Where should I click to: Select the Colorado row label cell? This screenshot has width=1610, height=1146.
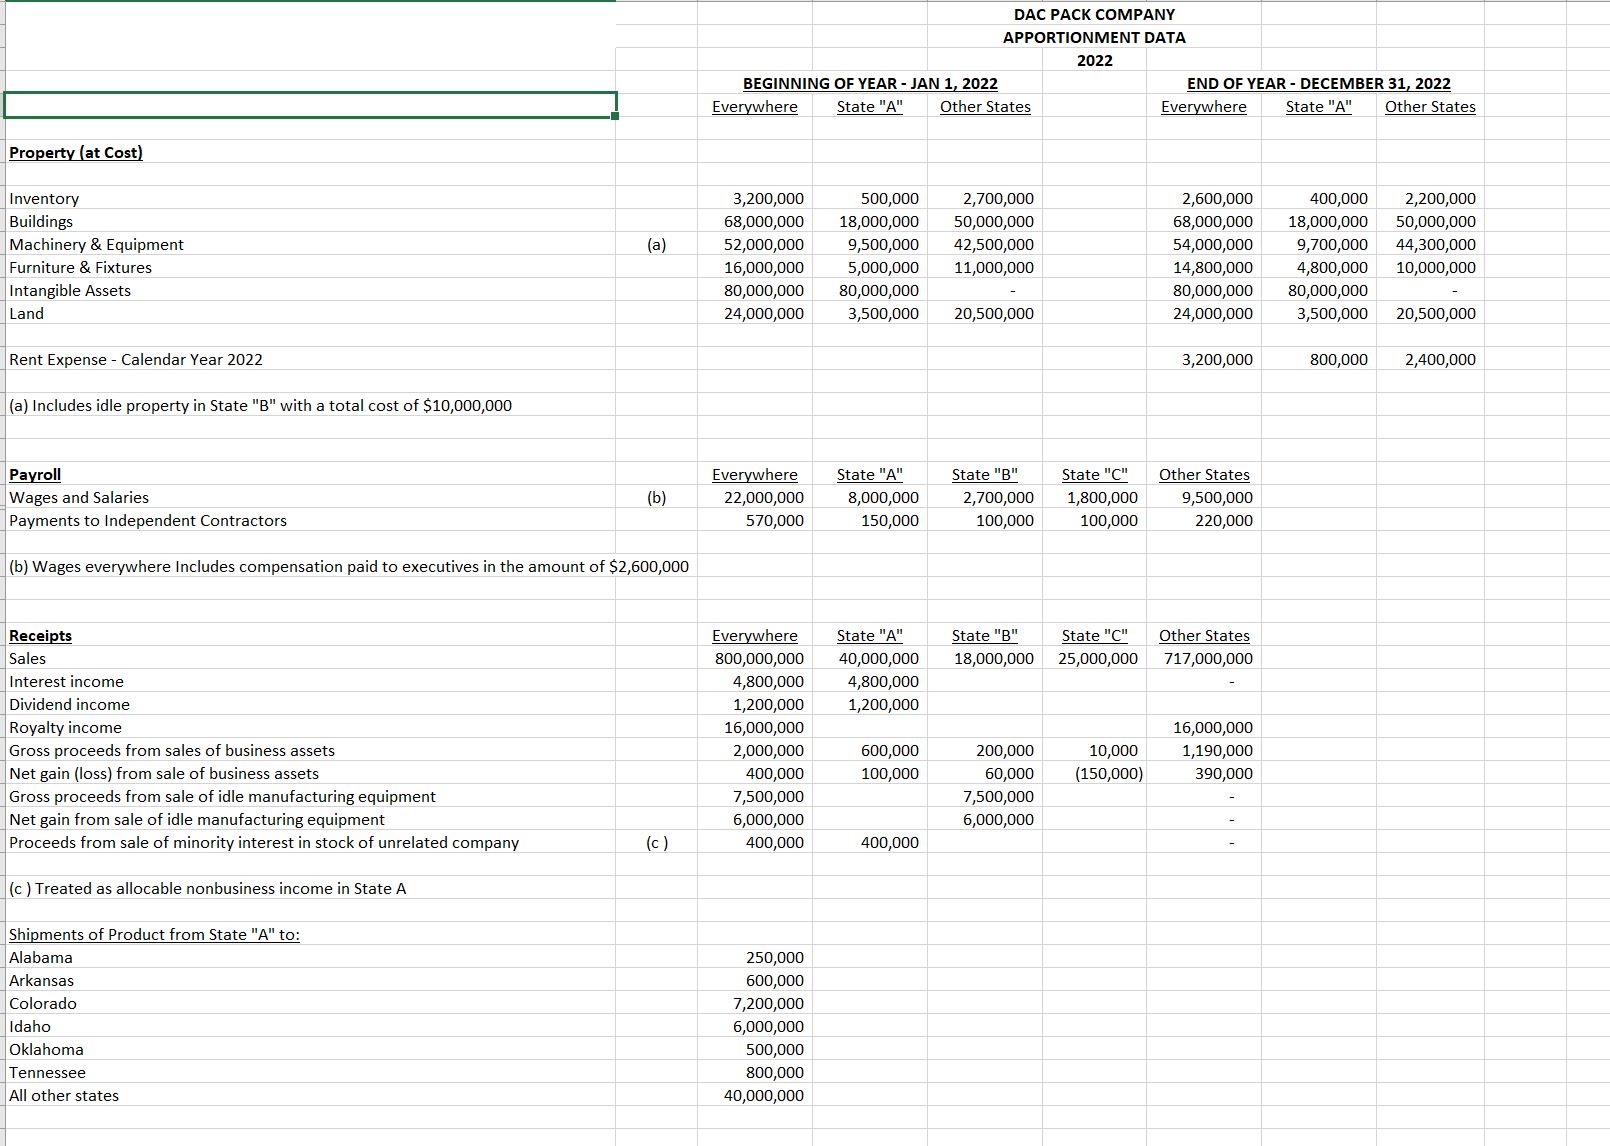[x=41, y=1003]
